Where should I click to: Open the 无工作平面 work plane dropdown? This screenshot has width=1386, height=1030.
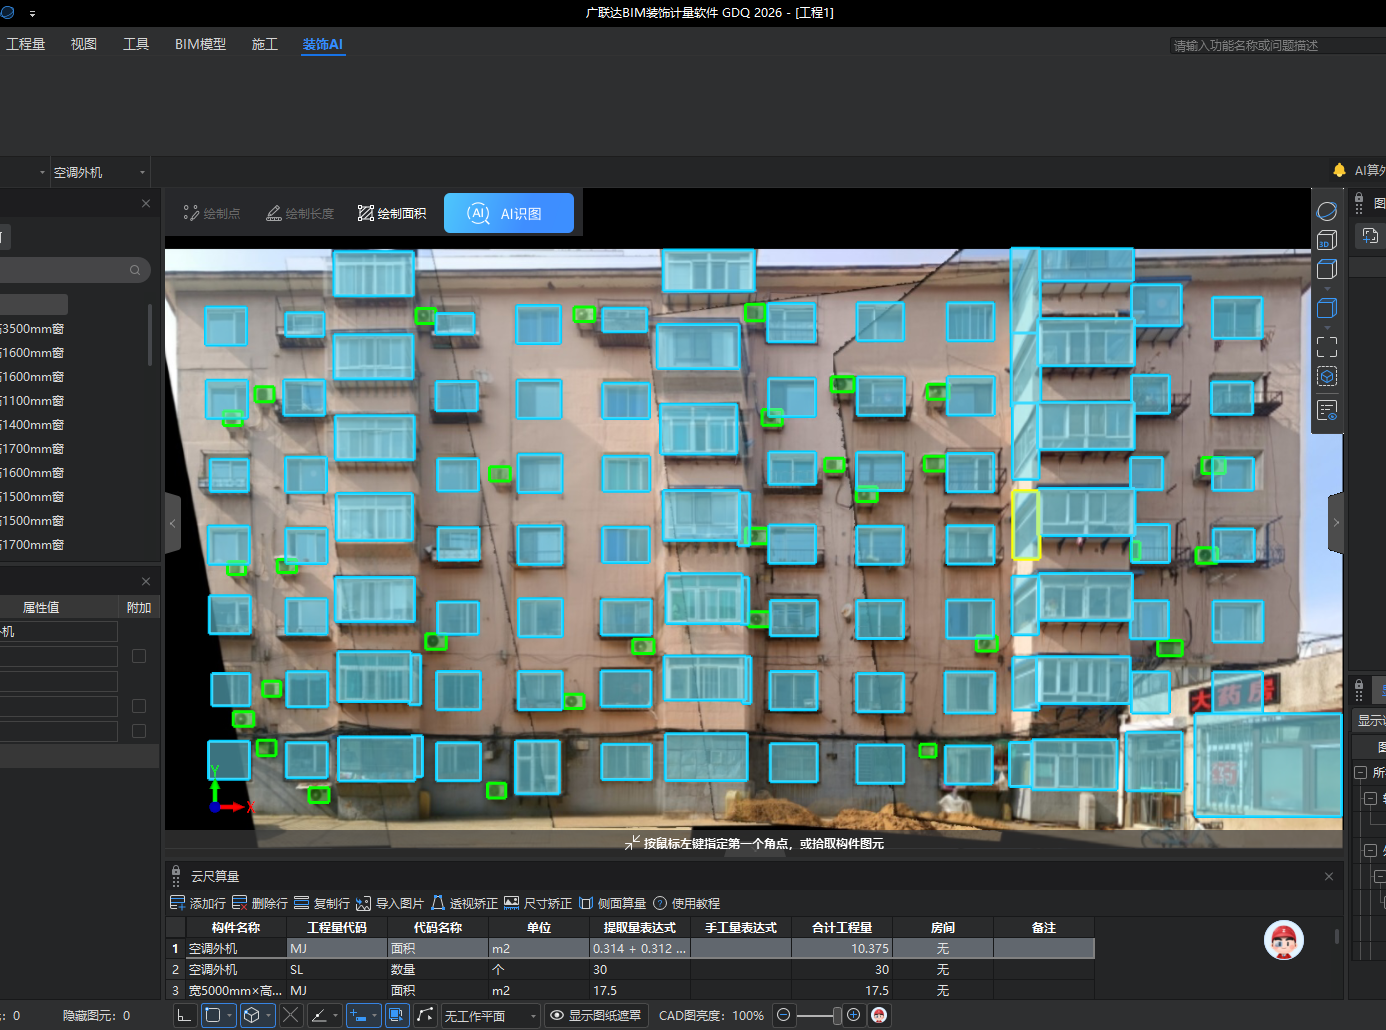490,1015
